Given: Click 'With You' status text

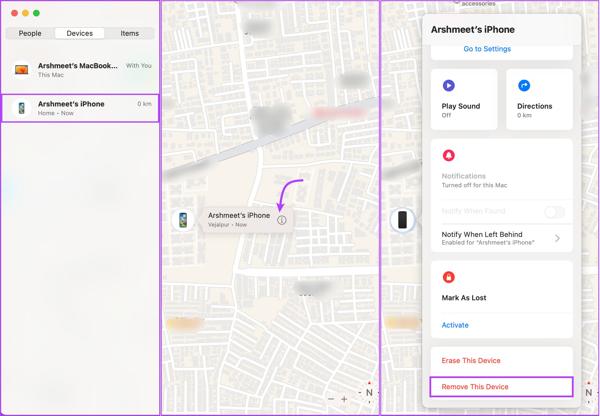Looking at the screenshot, I should coord(139,66).
